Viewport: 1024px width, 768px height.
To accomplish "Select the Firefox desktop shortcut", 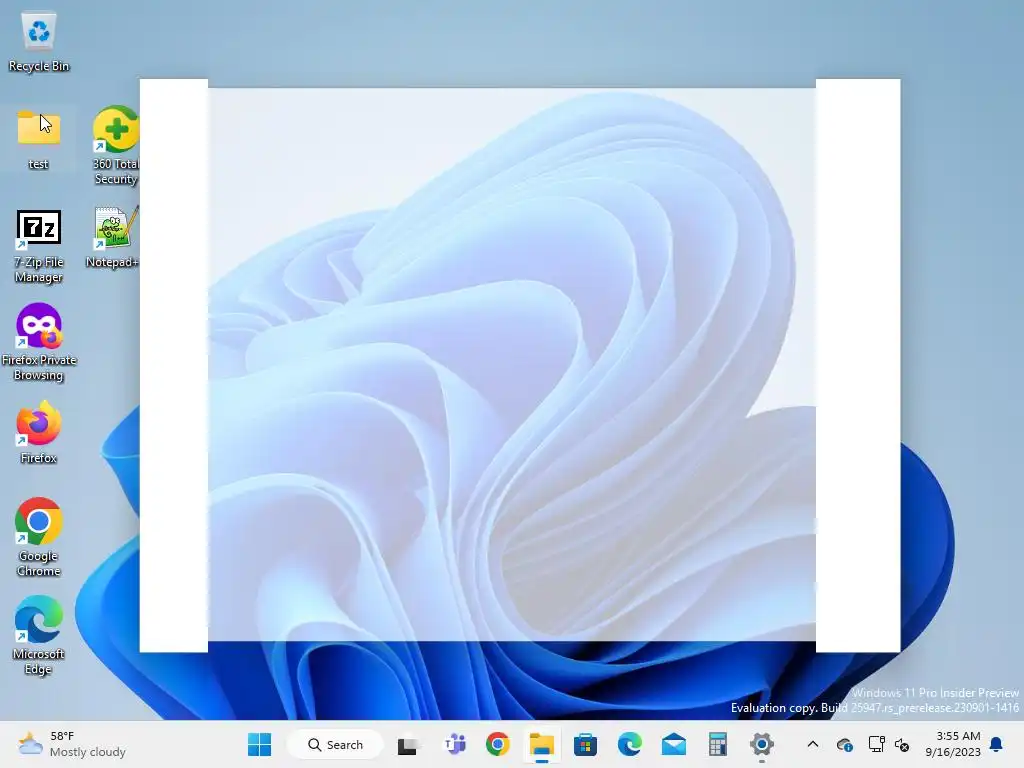I will pos(39,432).
